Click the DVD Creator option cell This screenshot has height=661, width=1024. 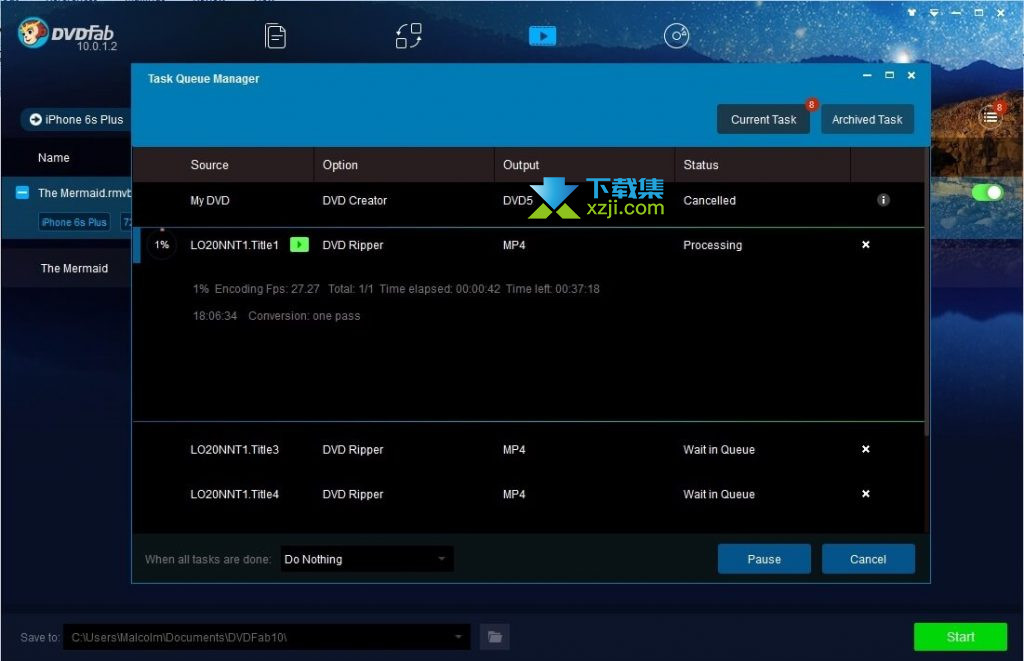[355, 201]
